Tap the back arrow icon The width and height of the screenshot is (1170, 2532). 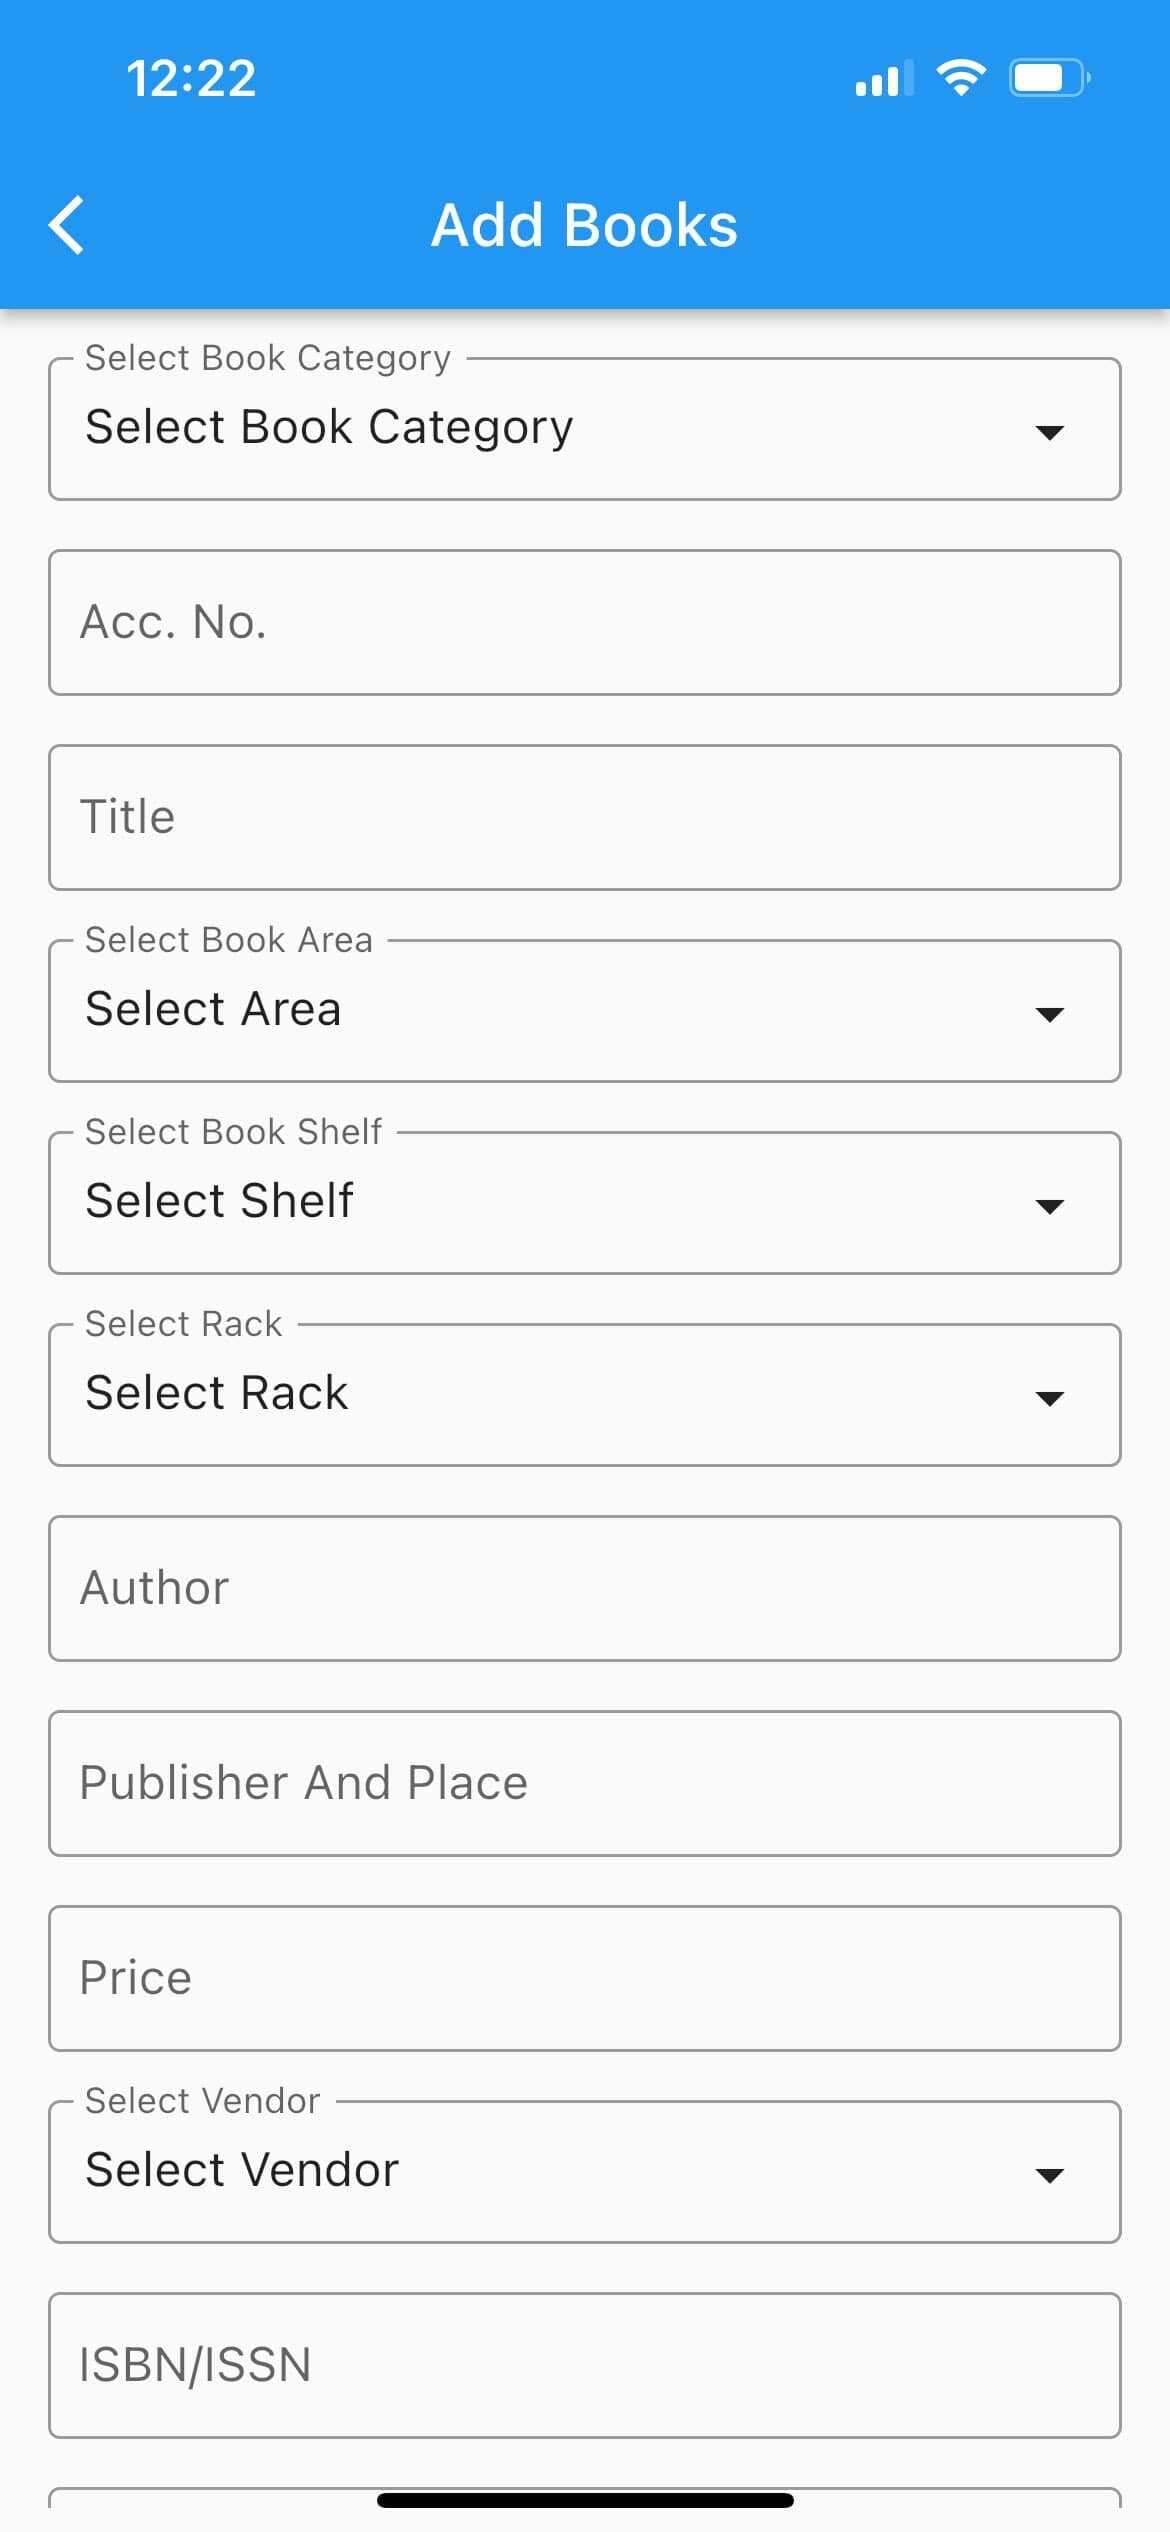[x=67, y=225]
